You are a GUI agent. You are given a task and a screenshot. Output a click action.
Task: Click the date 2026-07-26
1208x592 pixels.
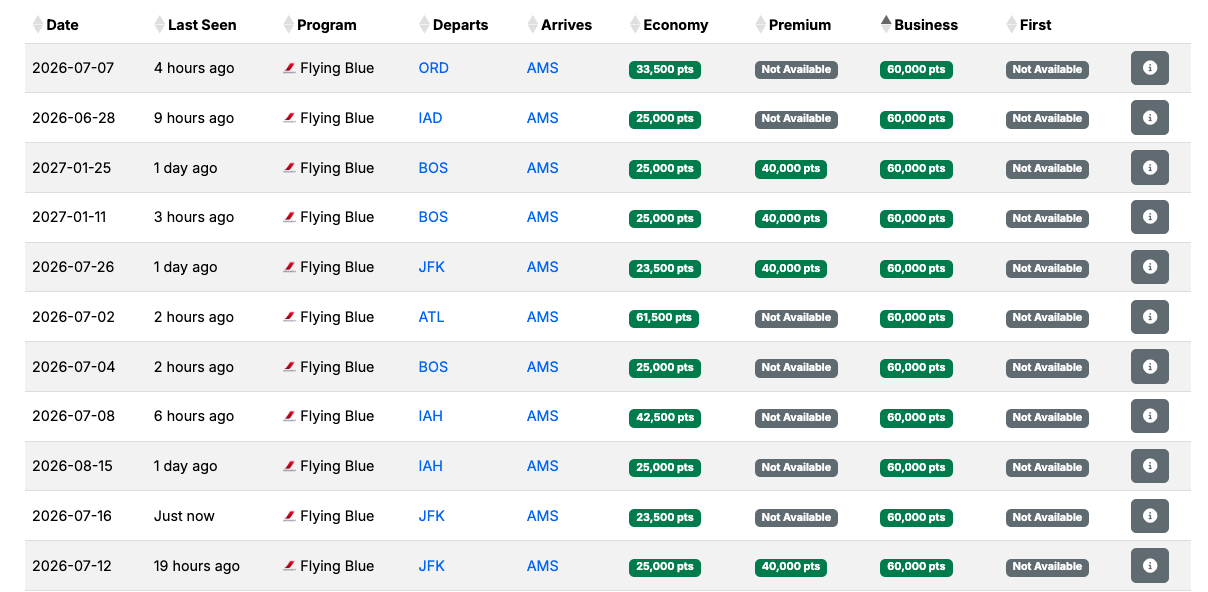pos(73,267)
